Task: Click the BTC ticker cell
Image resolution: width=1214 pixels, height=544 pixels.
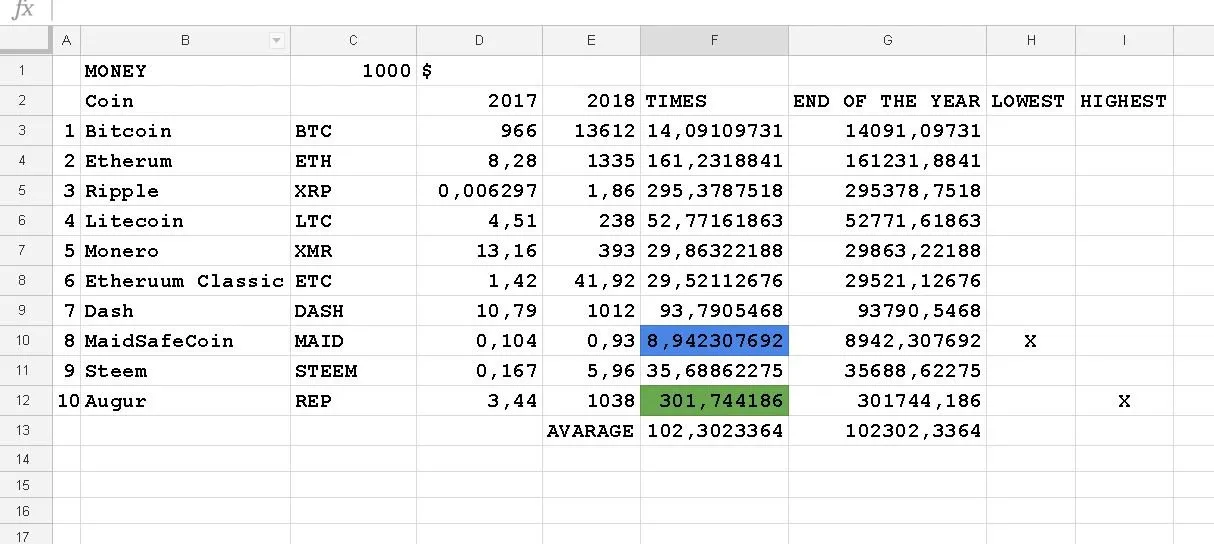Action: coord(353,131)
